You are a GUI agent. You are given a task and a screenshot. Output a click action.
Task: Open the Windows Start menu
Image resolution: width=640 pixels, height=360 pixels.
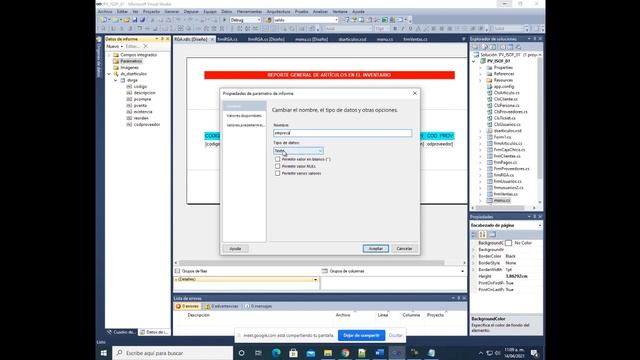click(104, 353)
